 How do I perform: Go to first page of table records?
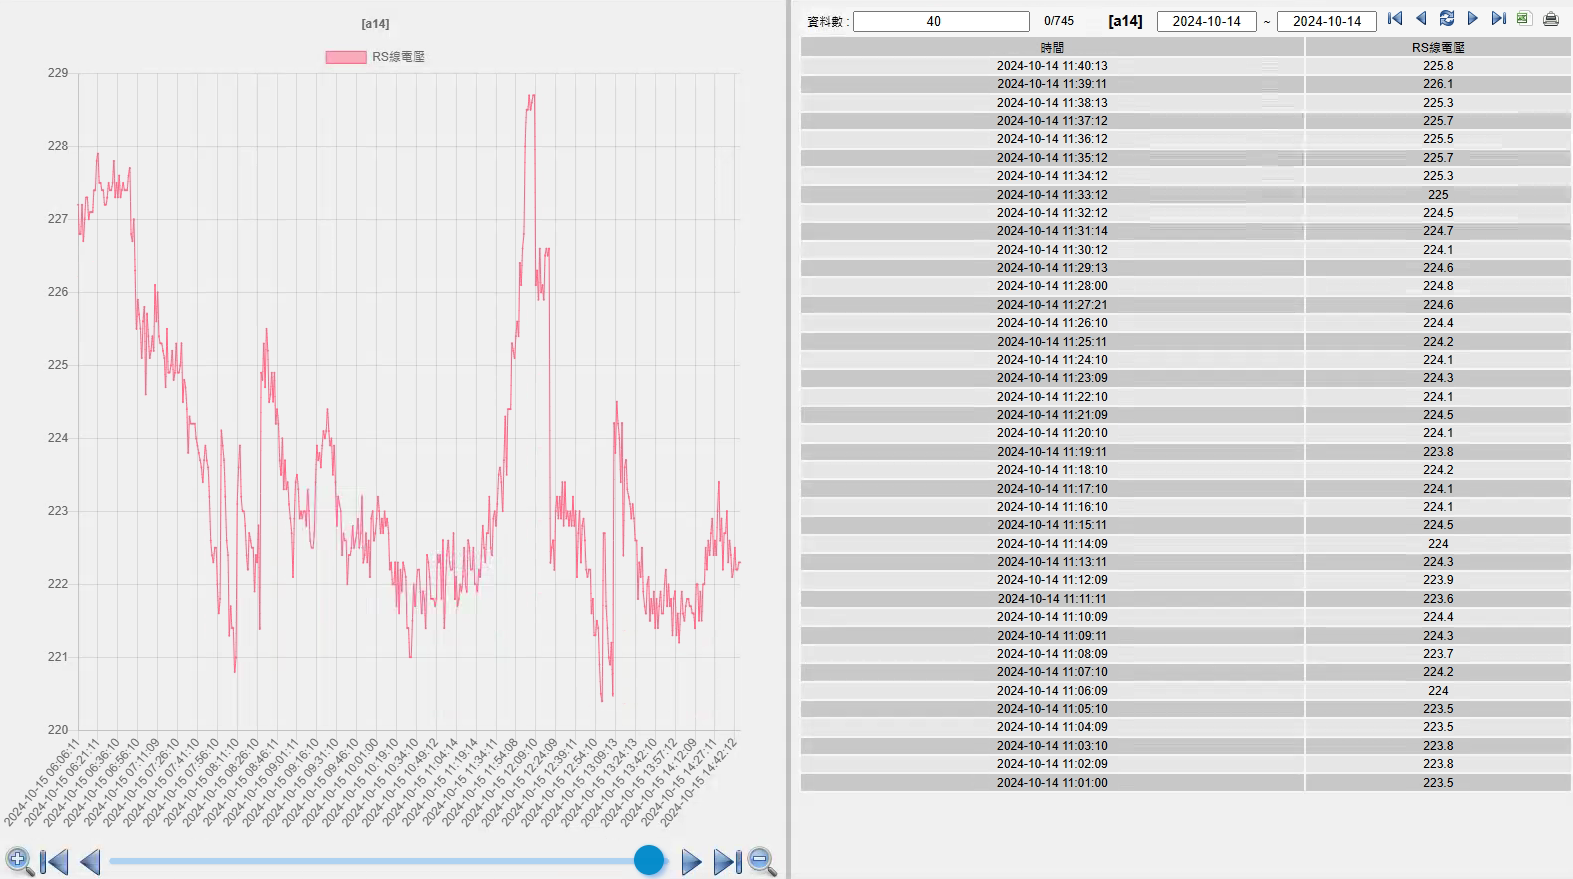click(1395, 19)
